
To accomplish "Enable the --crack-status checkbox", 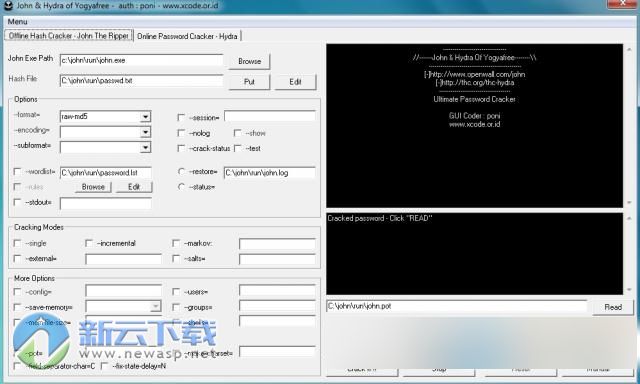I will (182, 149).
